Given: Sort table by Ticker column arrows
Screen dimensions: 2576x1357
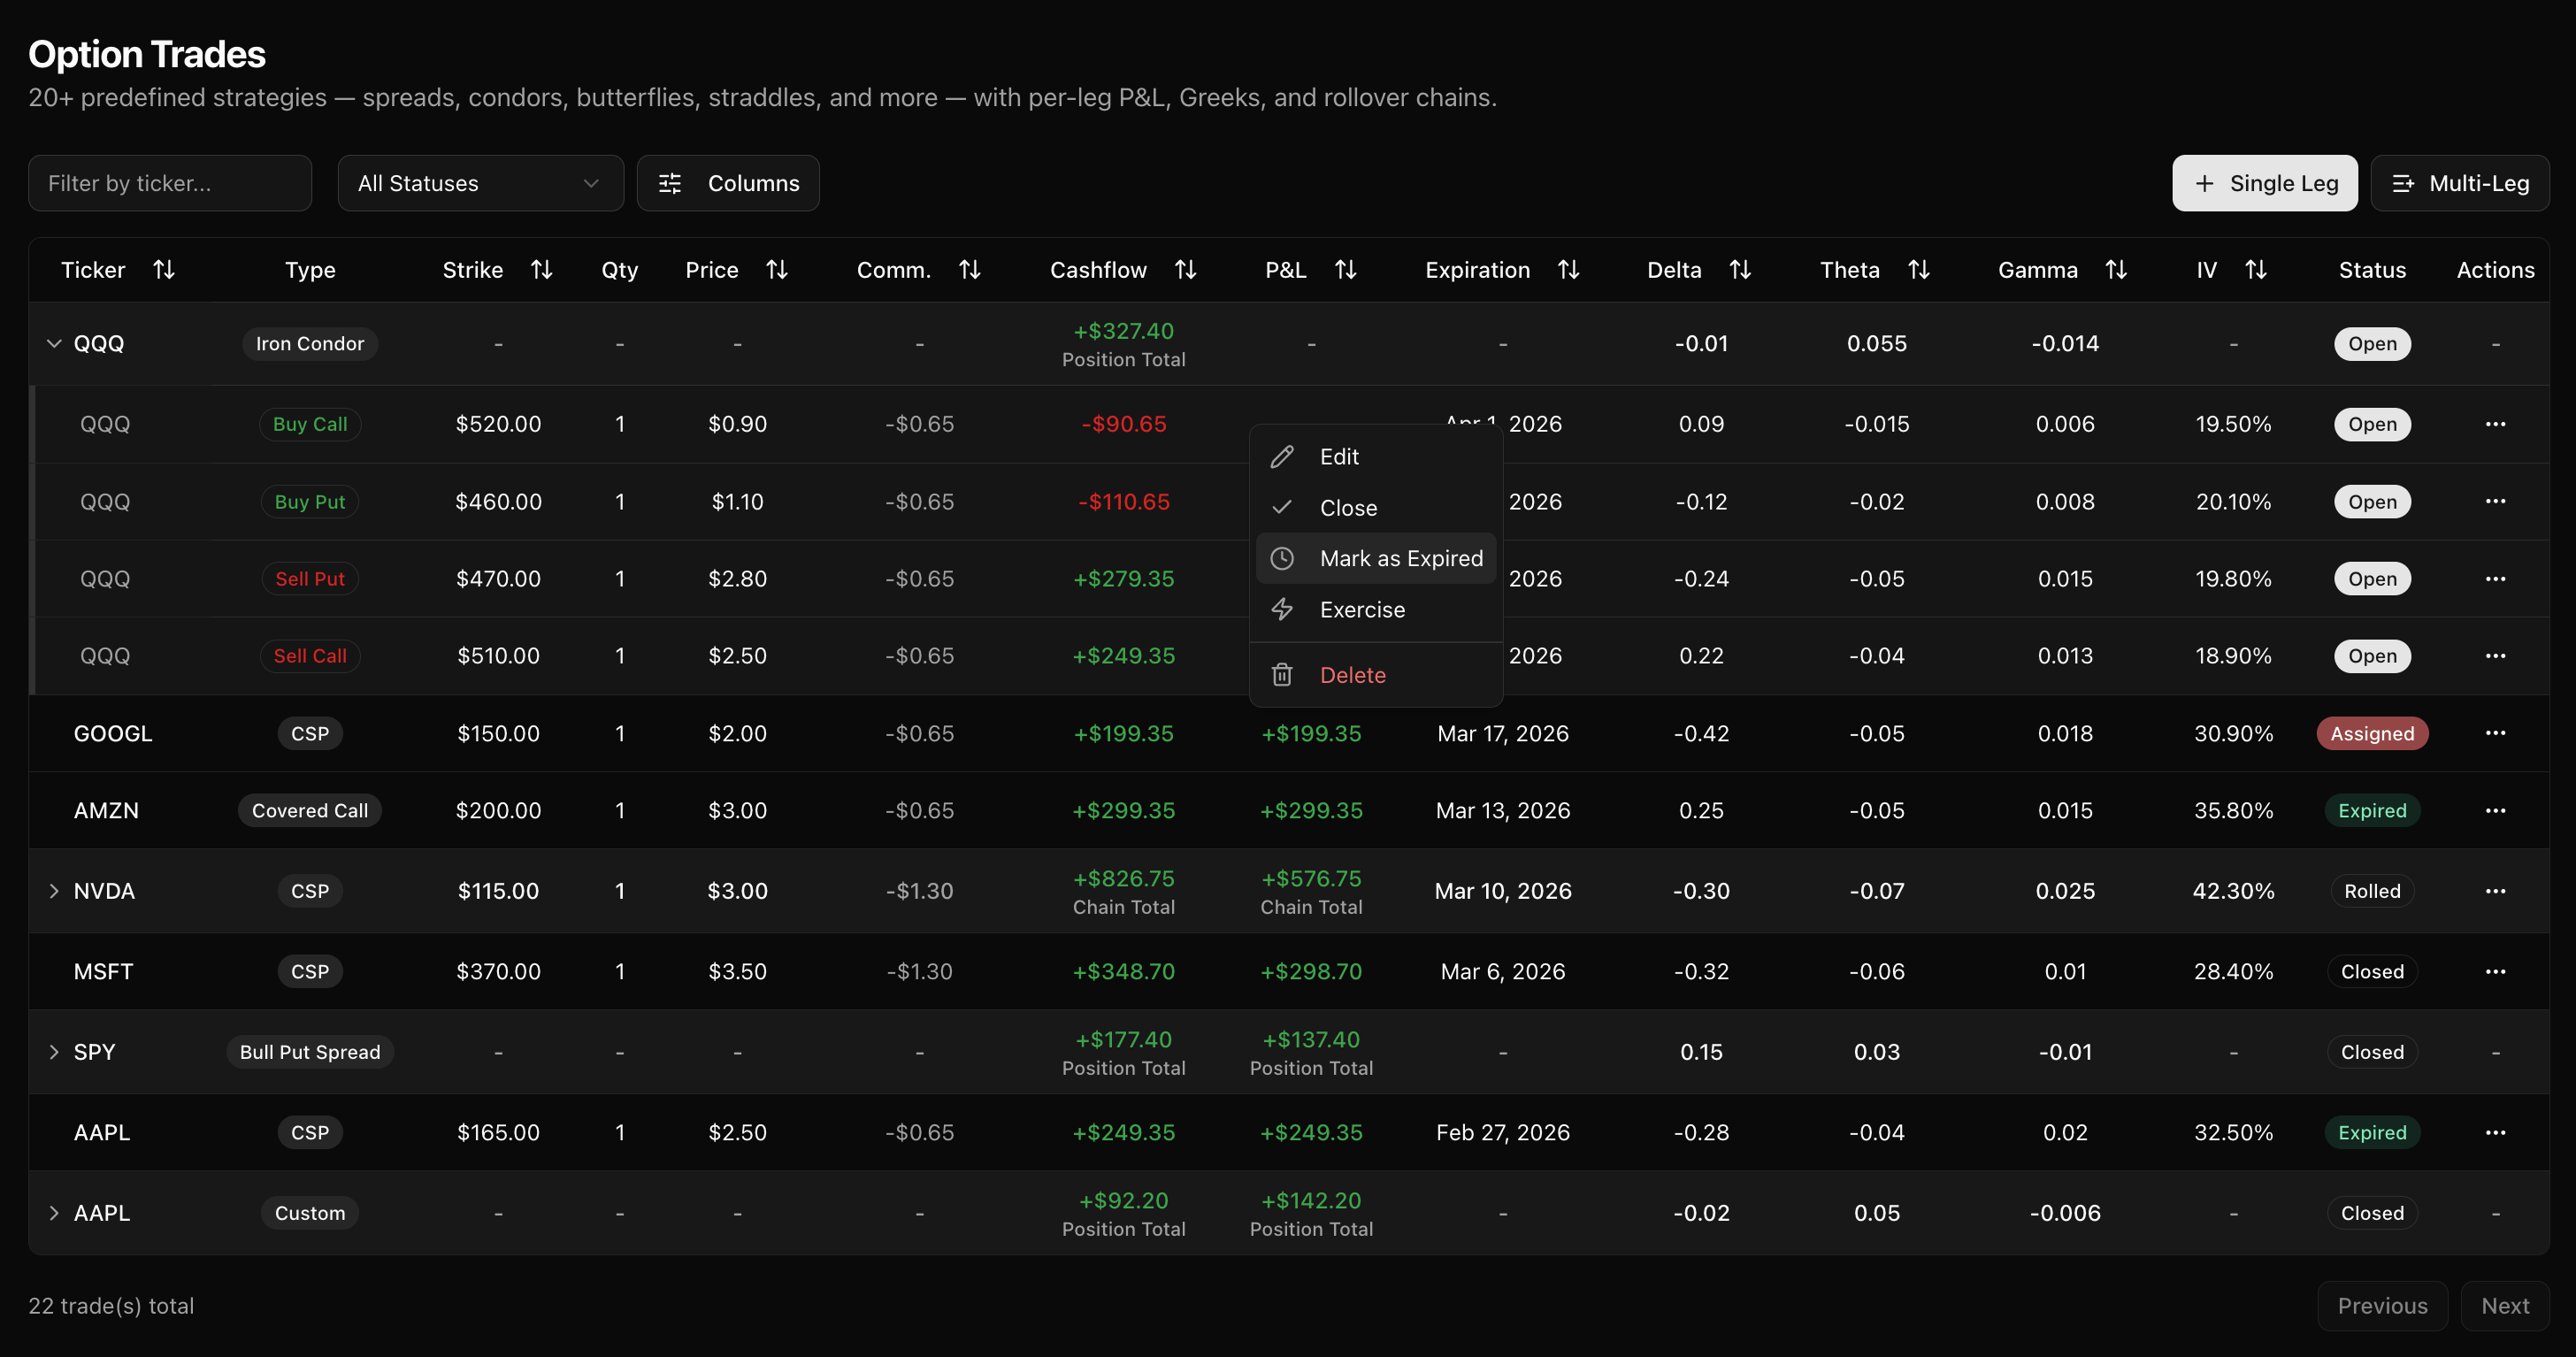Looking at the screenshot, I should tap(164, 270).
